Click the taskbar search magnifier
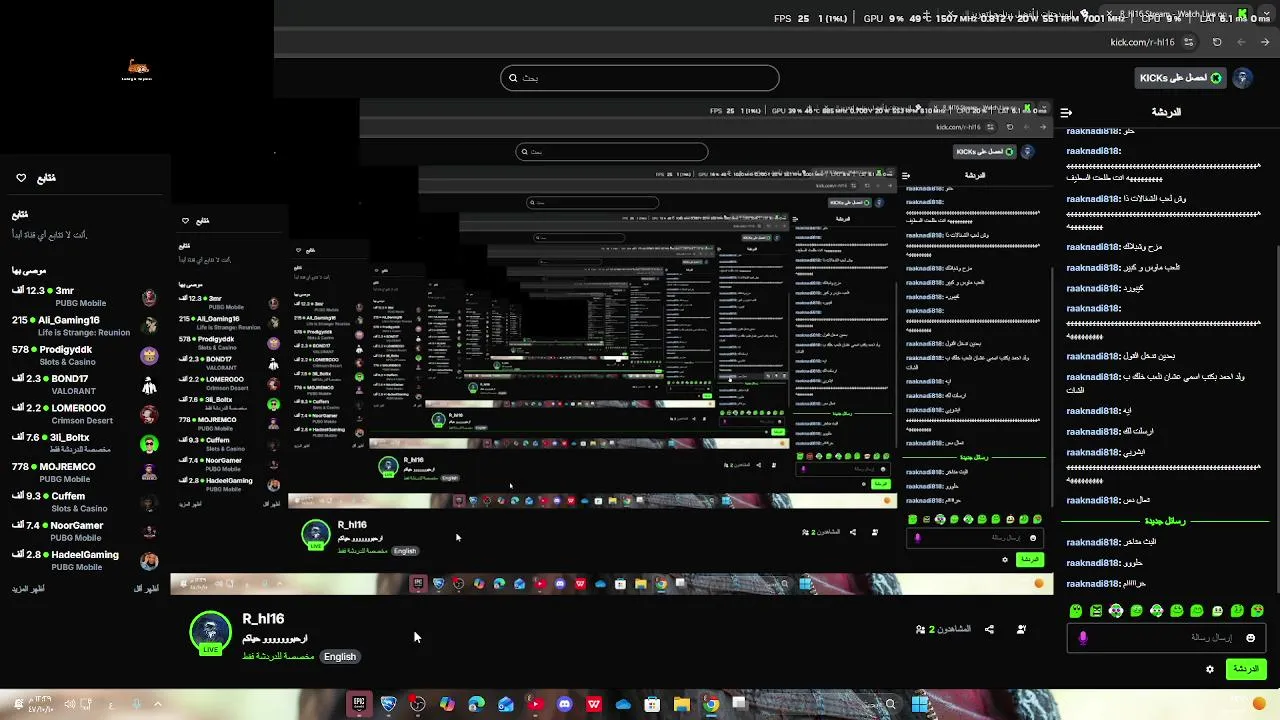The width and height of the screenshot is (1280, 720). [890, 704]
